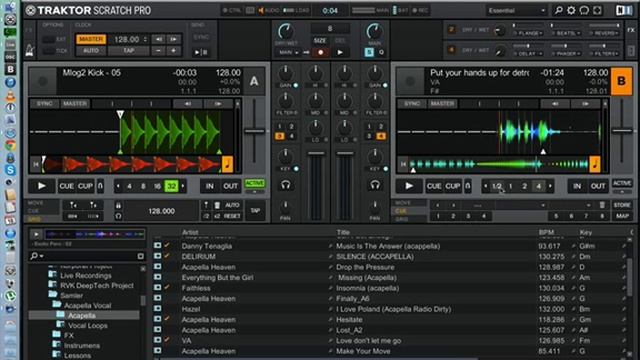Toggle Deck B SYNC button
This screenshot has width=640, height=360.
(x=412, y=104)
